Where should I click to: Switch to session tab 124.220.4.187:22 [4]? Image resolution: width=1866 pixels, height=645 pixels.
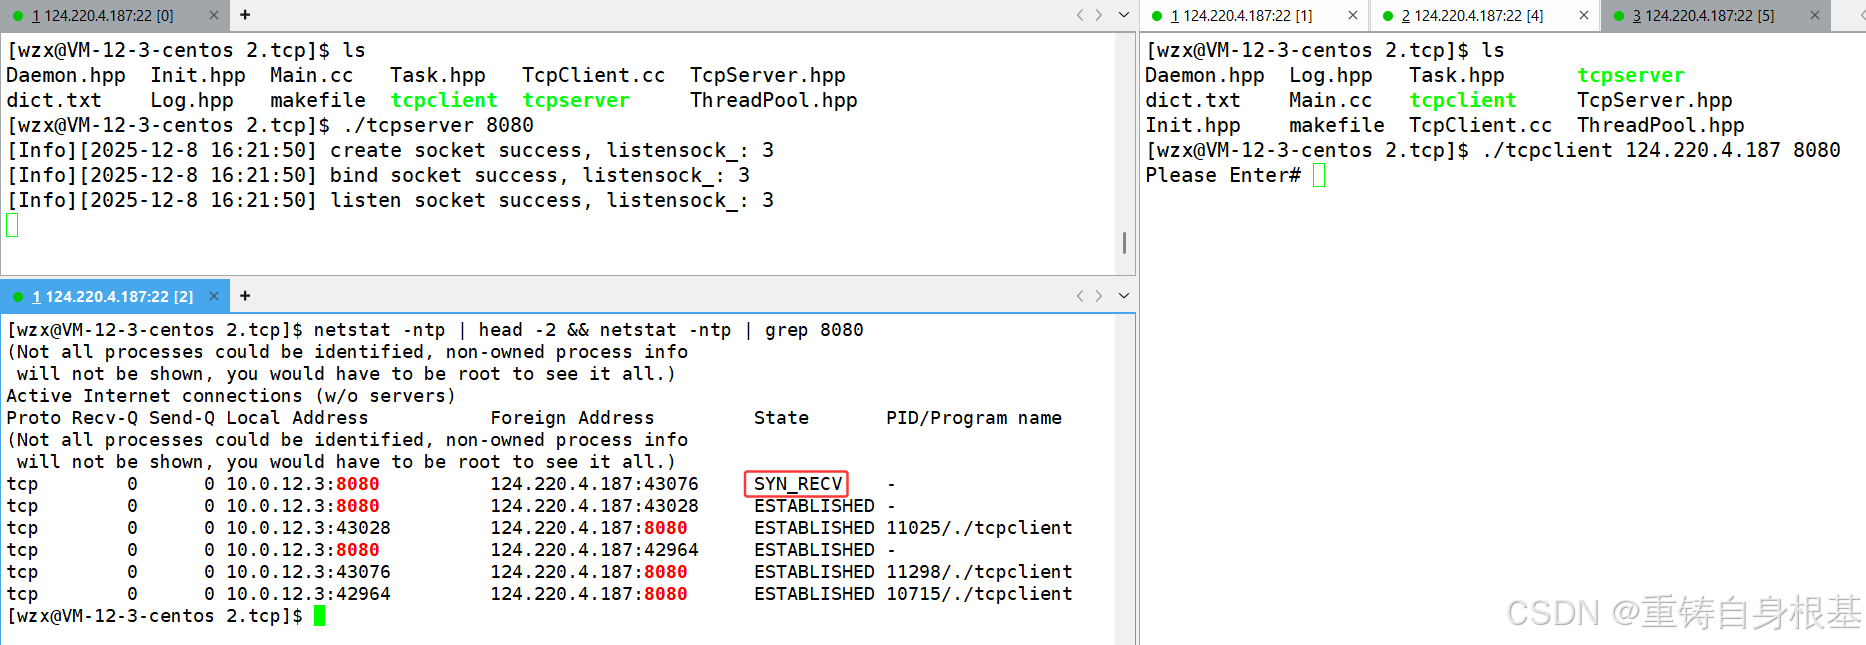point(1485,15)
